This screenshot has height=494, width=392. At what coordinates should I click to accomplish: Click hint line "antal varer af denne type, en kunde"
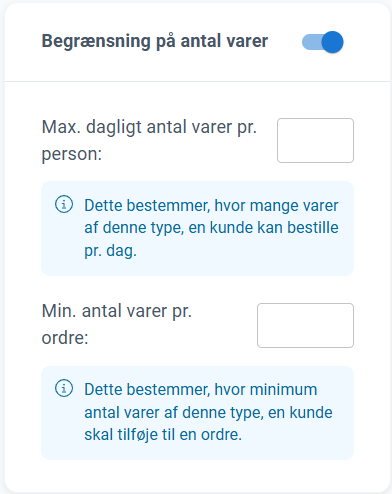point(208,412)
